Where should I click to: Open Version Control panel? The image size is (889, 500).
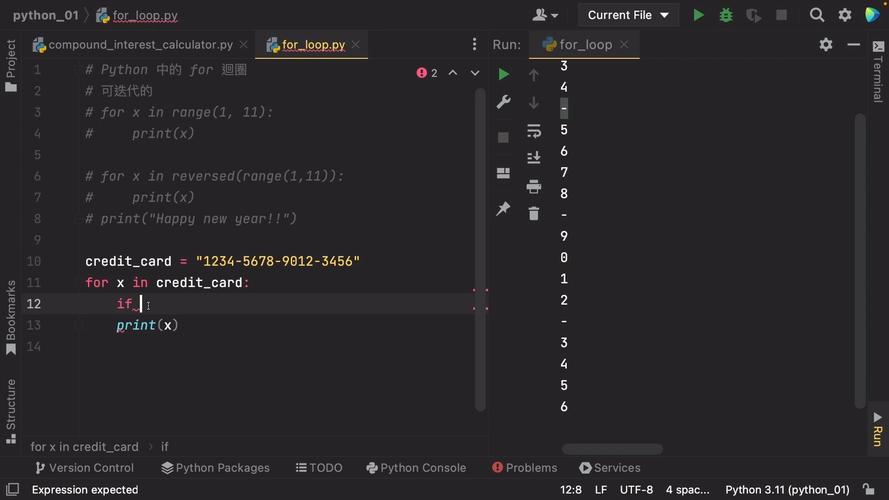pyautogui.click(x=84, y=468)
